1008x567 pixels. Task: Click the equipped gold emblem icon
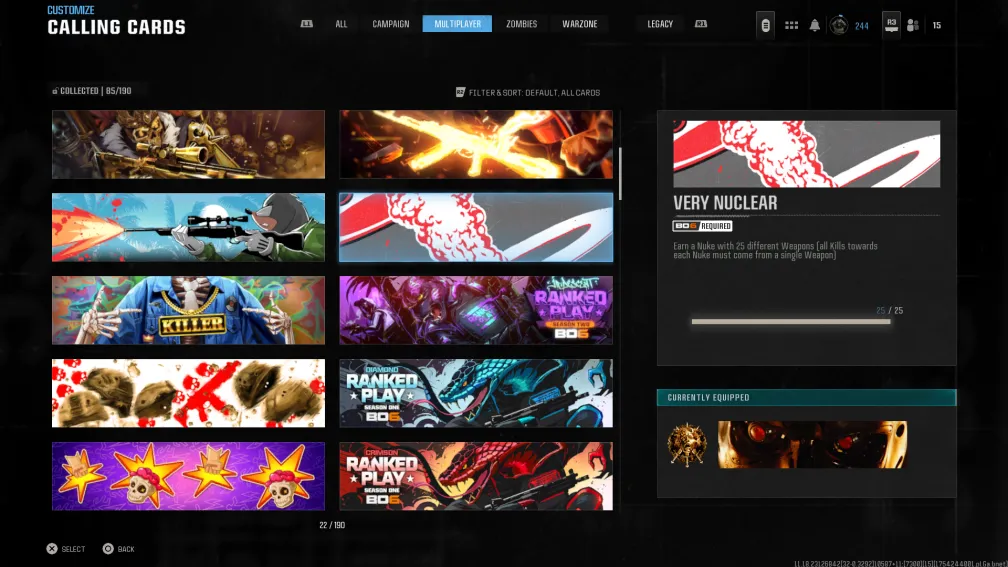point(687,444)
